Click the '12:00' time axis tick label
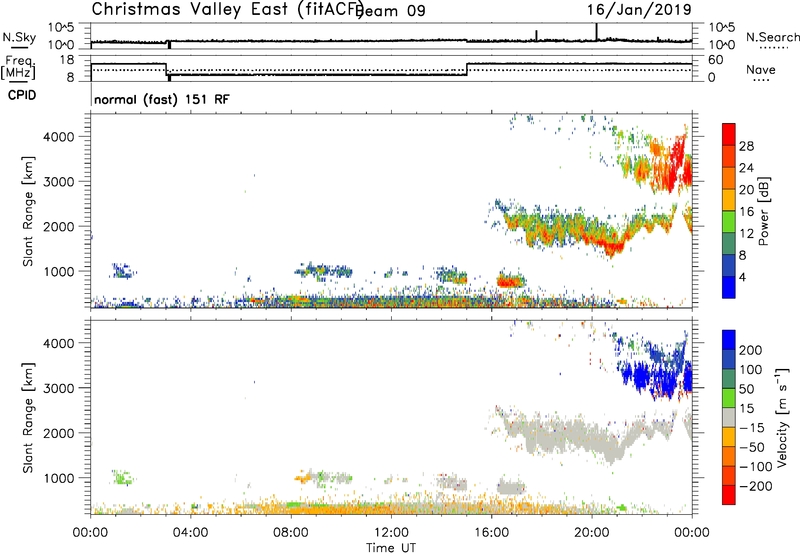The width and height of the screenshot is (800, 554). (391, 533)
